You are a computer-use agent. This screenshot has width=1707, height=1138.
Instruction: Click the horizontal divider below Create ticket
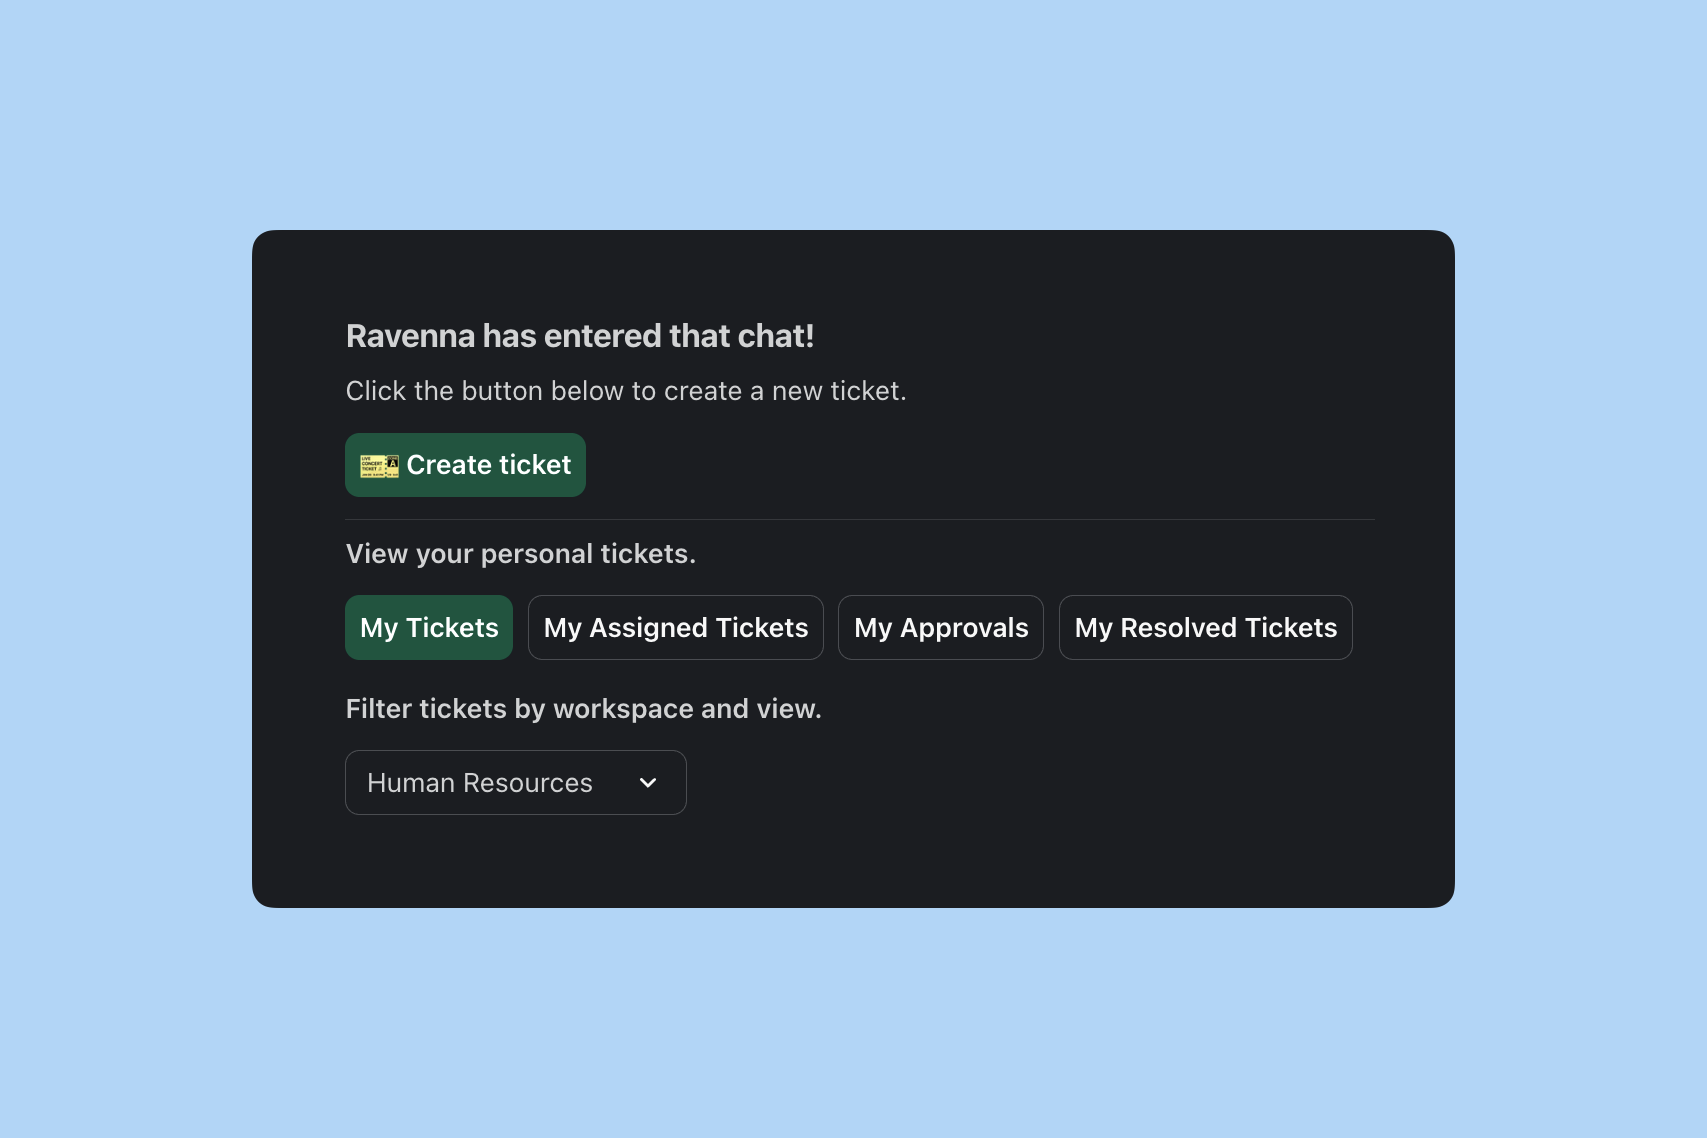click(x=860, y=520)
